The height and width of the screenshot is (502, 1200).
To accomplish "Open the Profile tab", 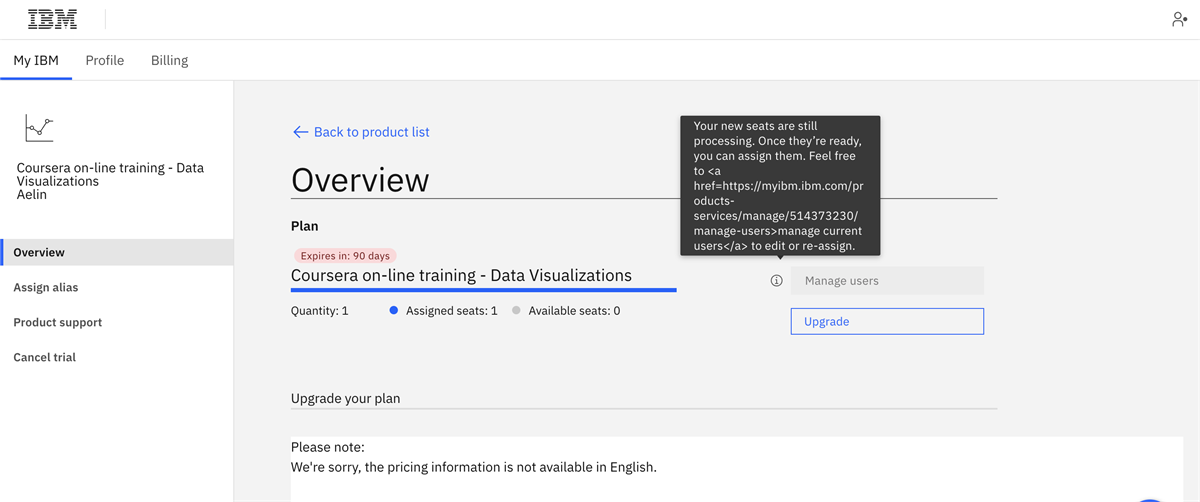I will [105, 60].
